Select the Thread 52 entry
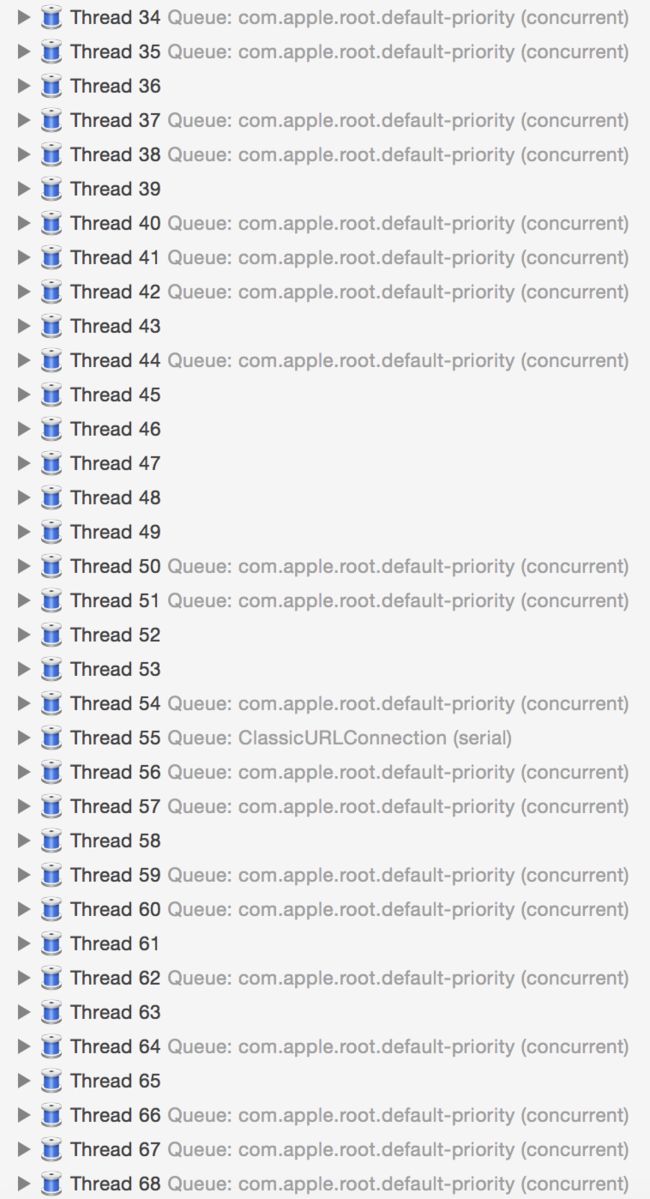Viewport: 650px width, 1199px height. coord(115,635)
